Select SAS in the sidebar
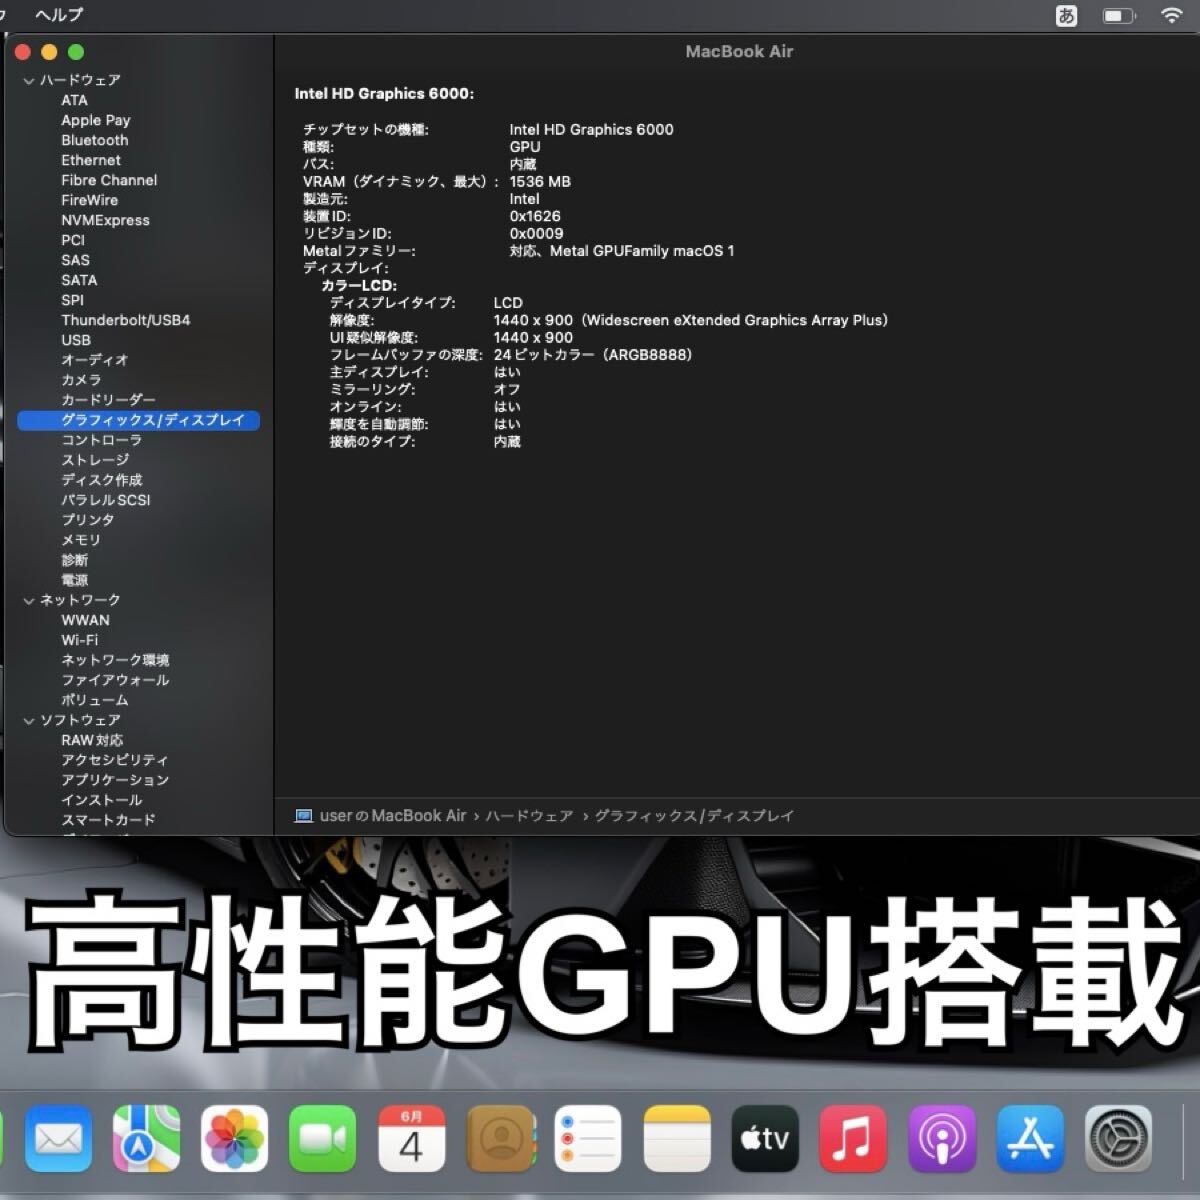 tap(75, 260)
